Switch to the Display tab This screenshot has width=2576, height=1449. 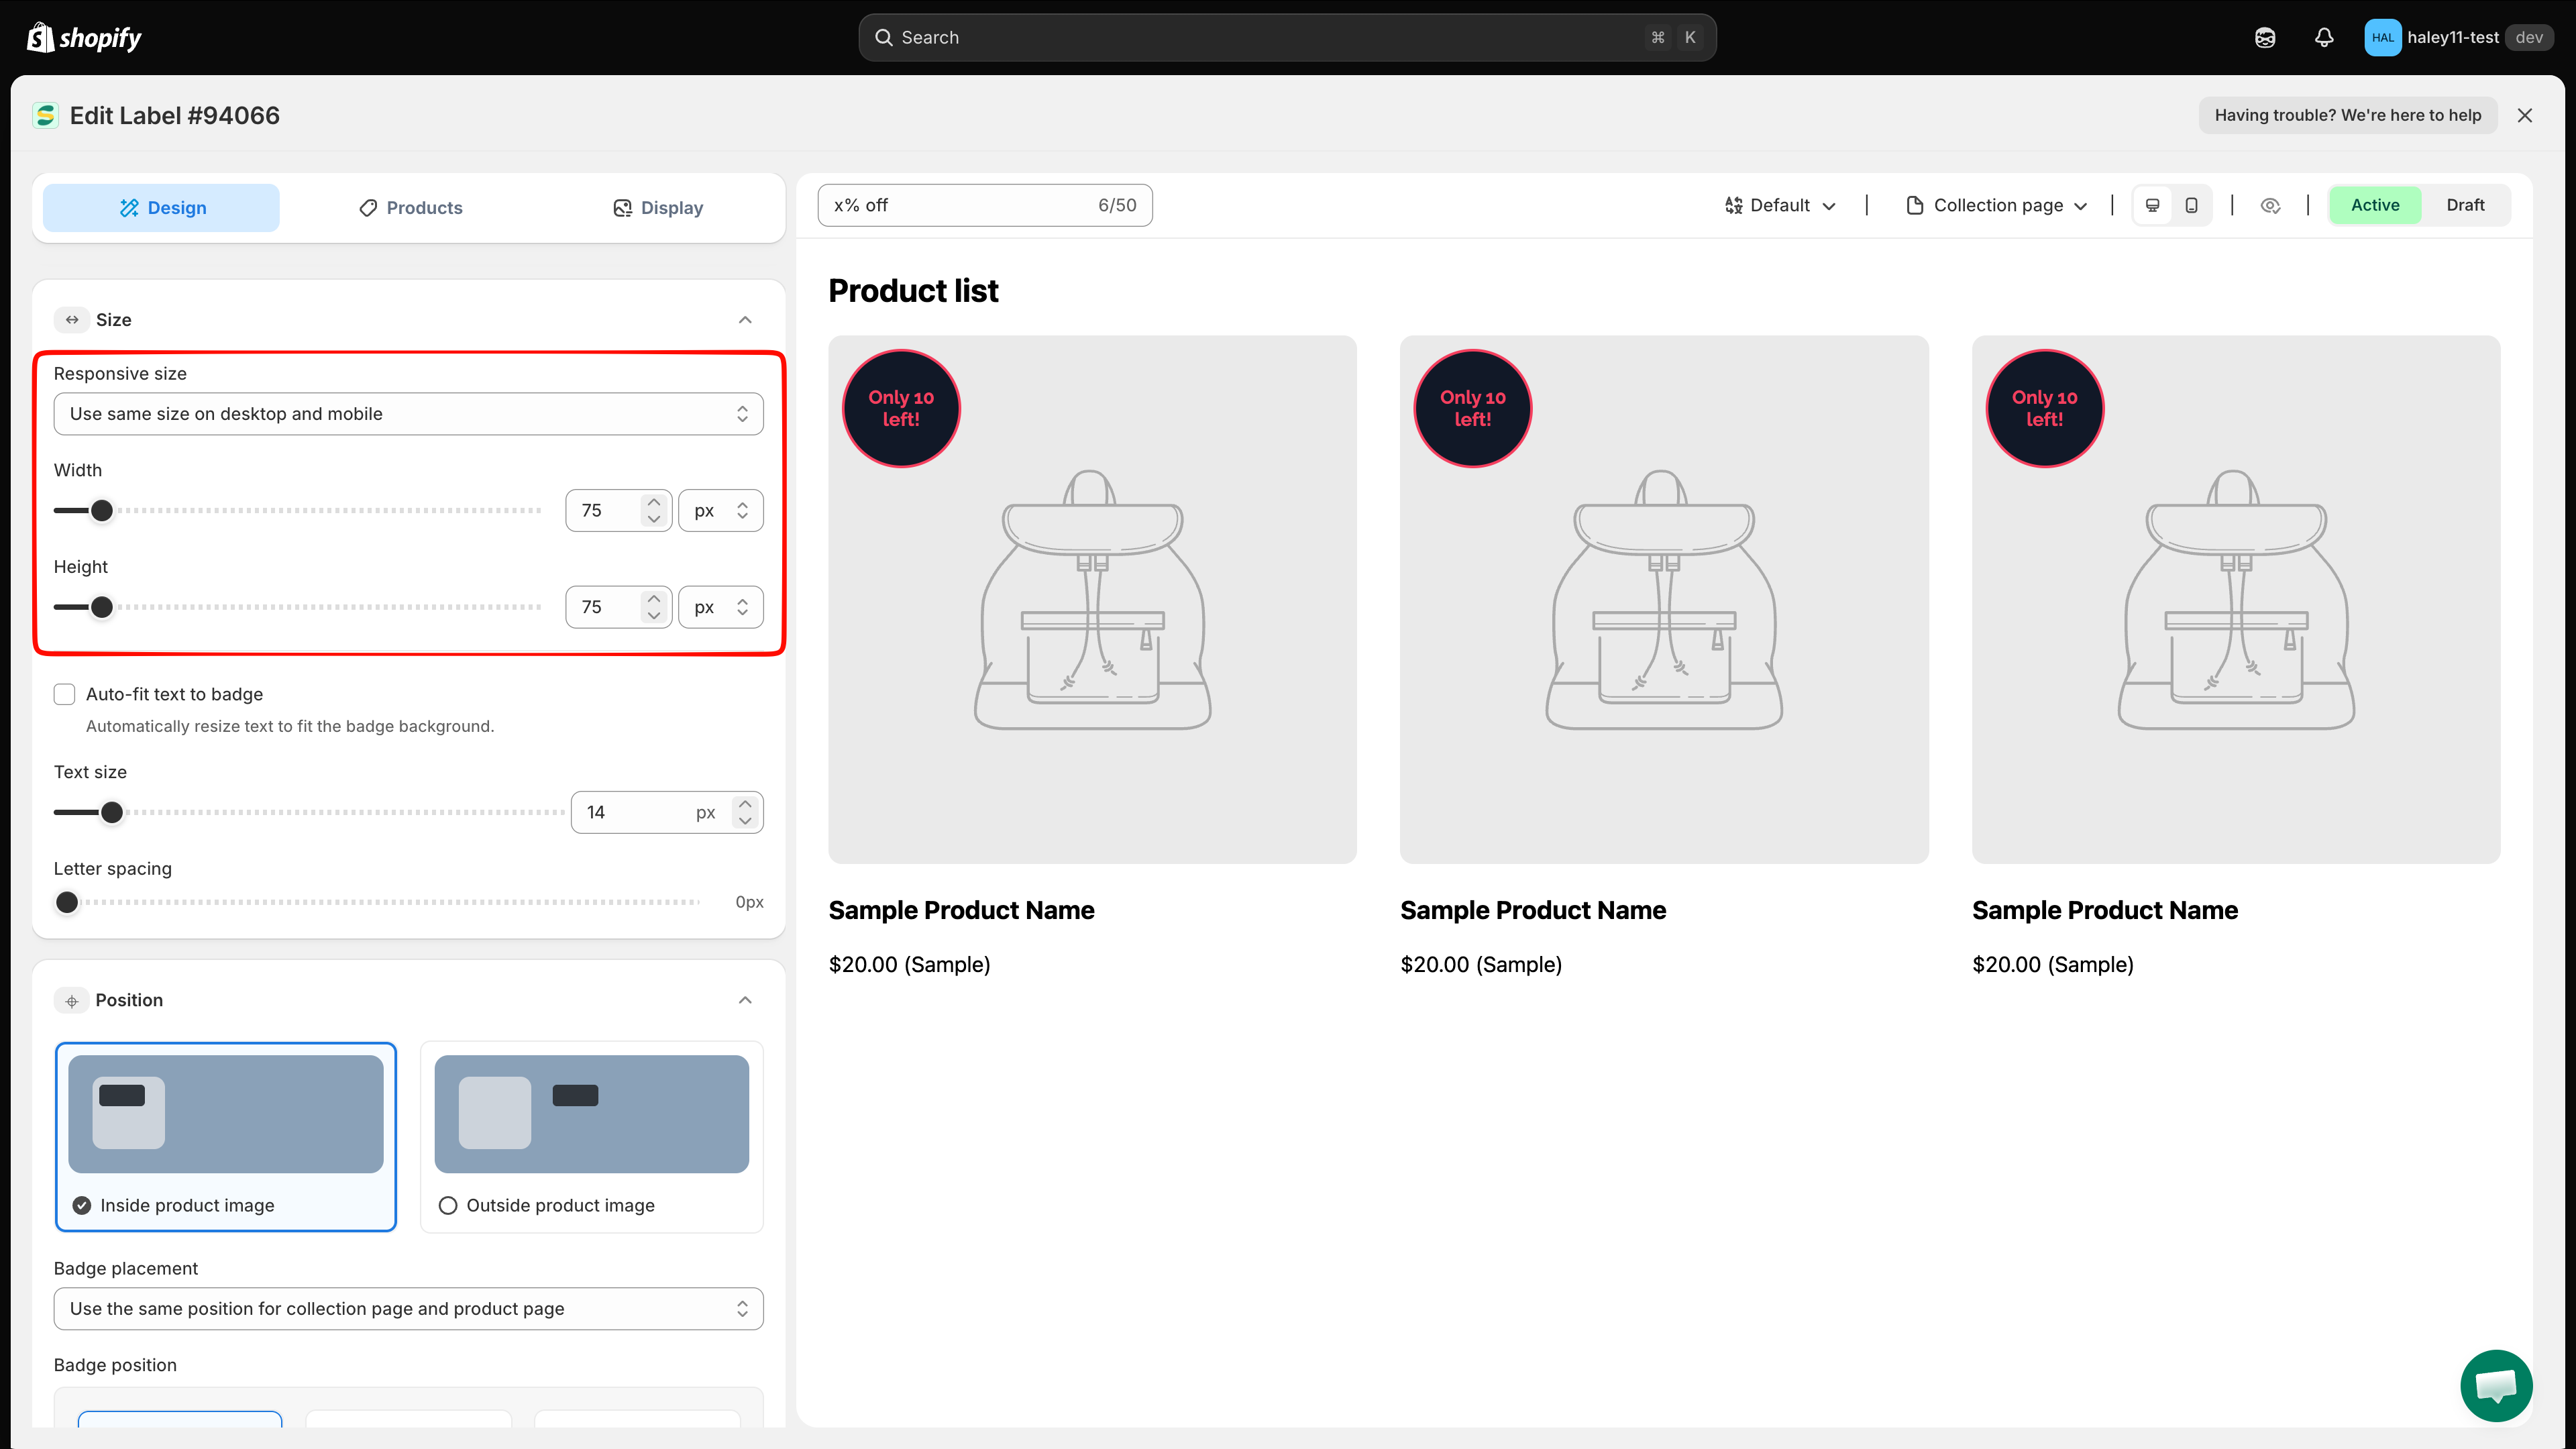657,208
